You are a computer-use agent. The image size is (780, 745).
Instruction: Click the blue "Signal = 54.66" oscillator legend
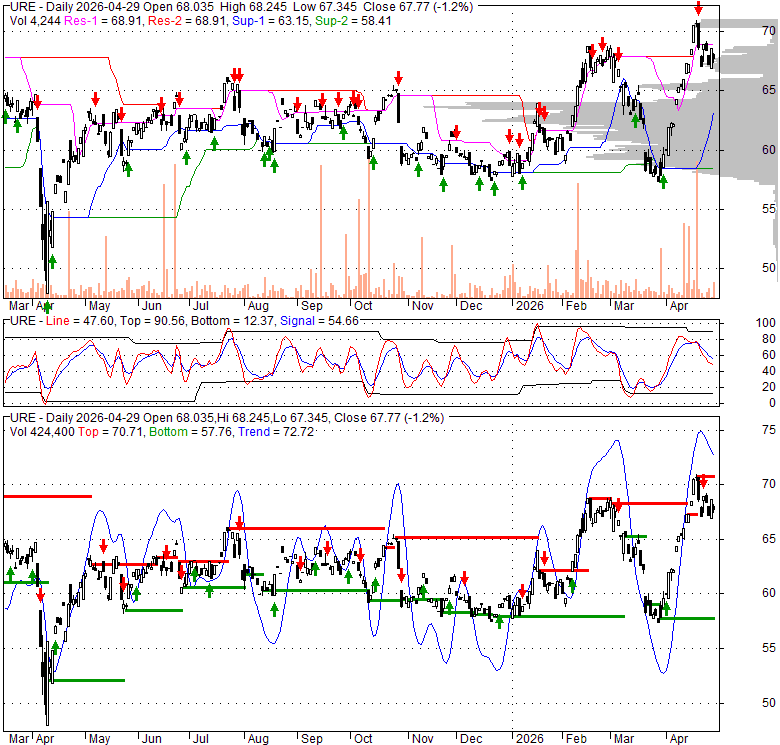[319, 321]
